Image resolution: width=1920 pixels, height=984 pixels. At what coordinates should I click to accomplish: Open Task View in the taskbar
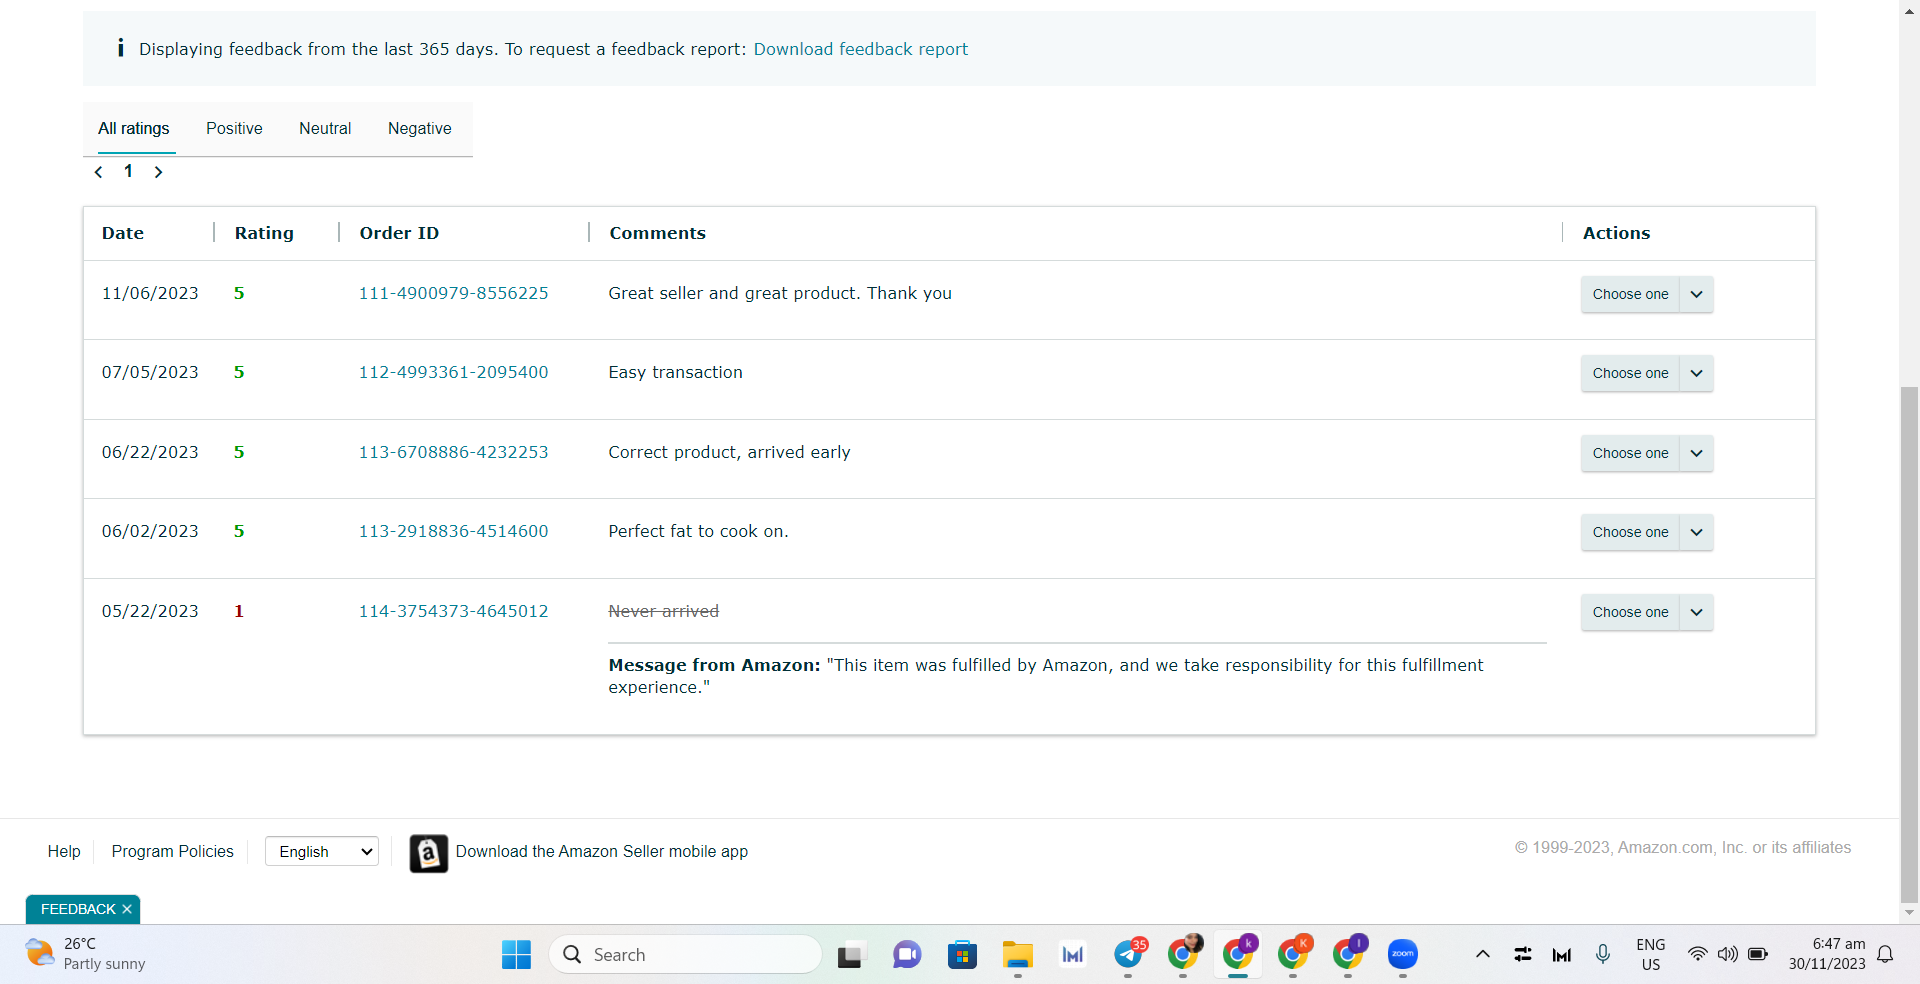coord(850,955)
